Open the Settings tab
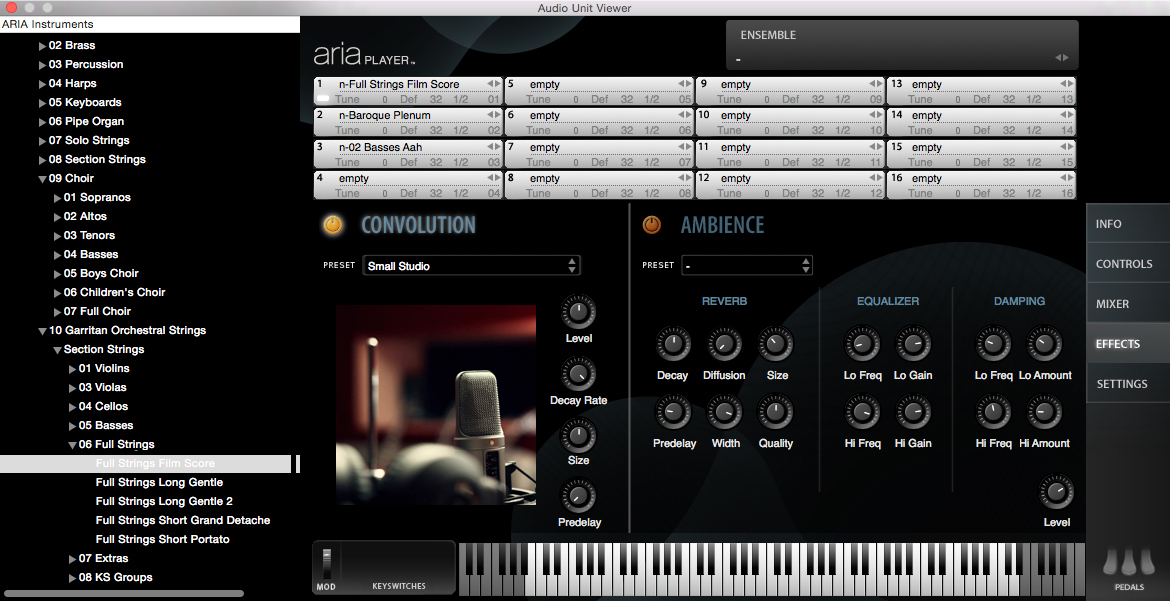Viewport: 1170px width, 601px height. click(x=1127, y=384)
